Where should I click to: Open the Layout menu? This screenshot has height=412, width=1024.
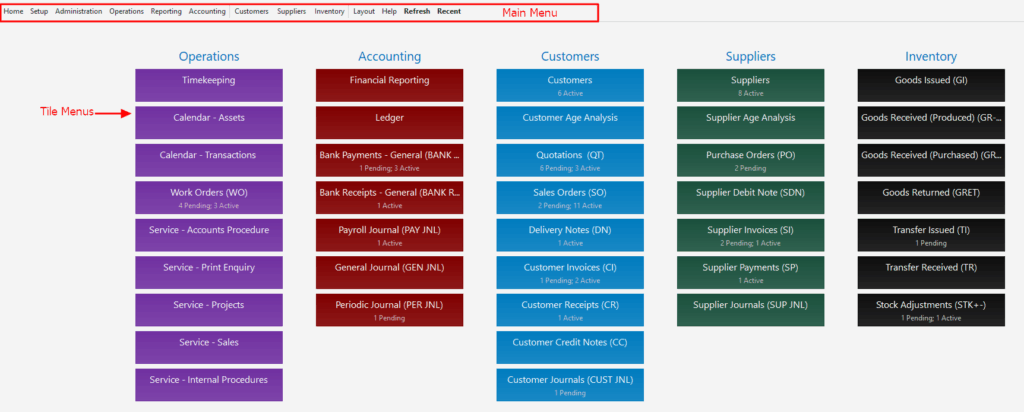click(x=364, y=11)
